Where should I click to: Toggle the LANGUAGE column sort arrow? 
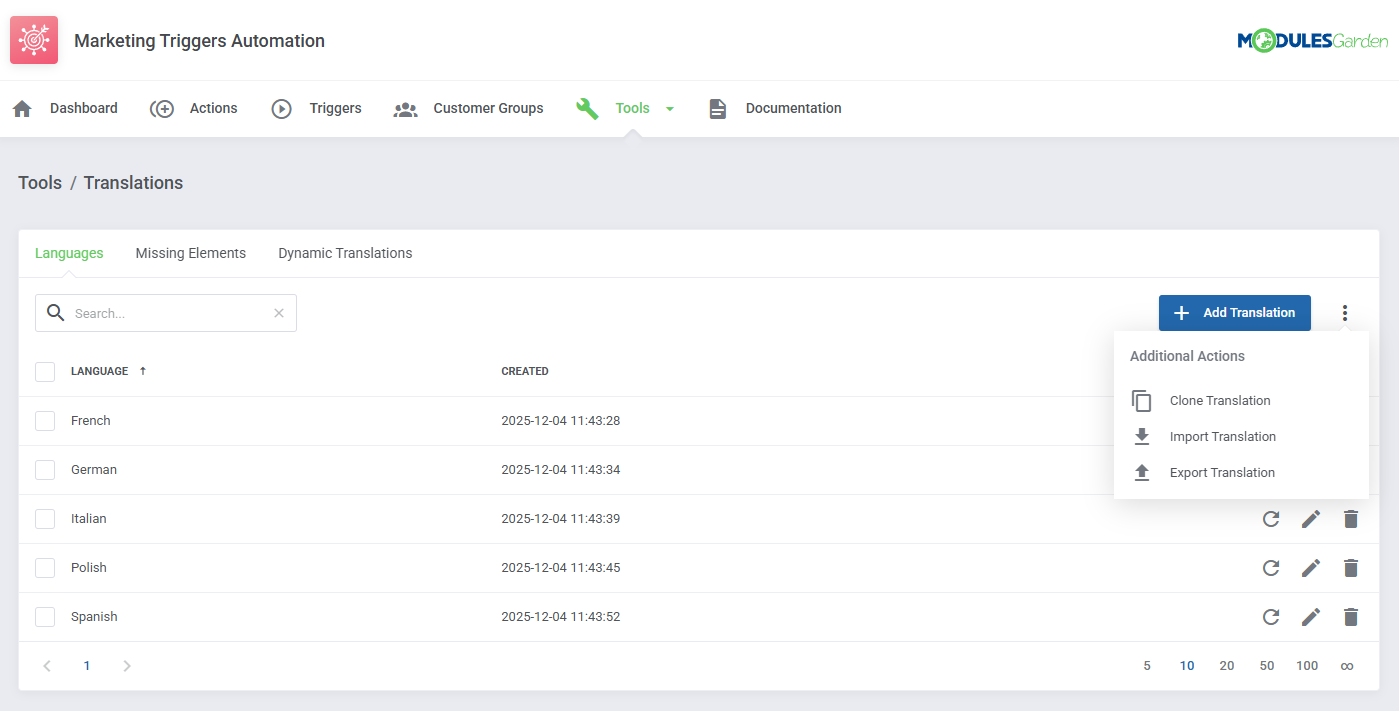pyautogui.click(x=141, y=371)
